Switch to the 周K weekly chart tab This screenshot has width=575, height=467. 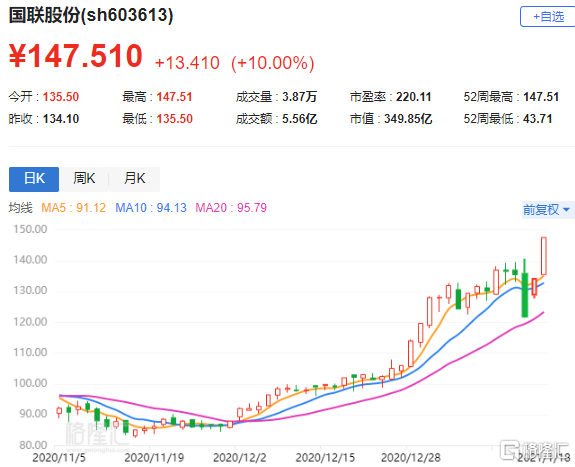[84, 179]
